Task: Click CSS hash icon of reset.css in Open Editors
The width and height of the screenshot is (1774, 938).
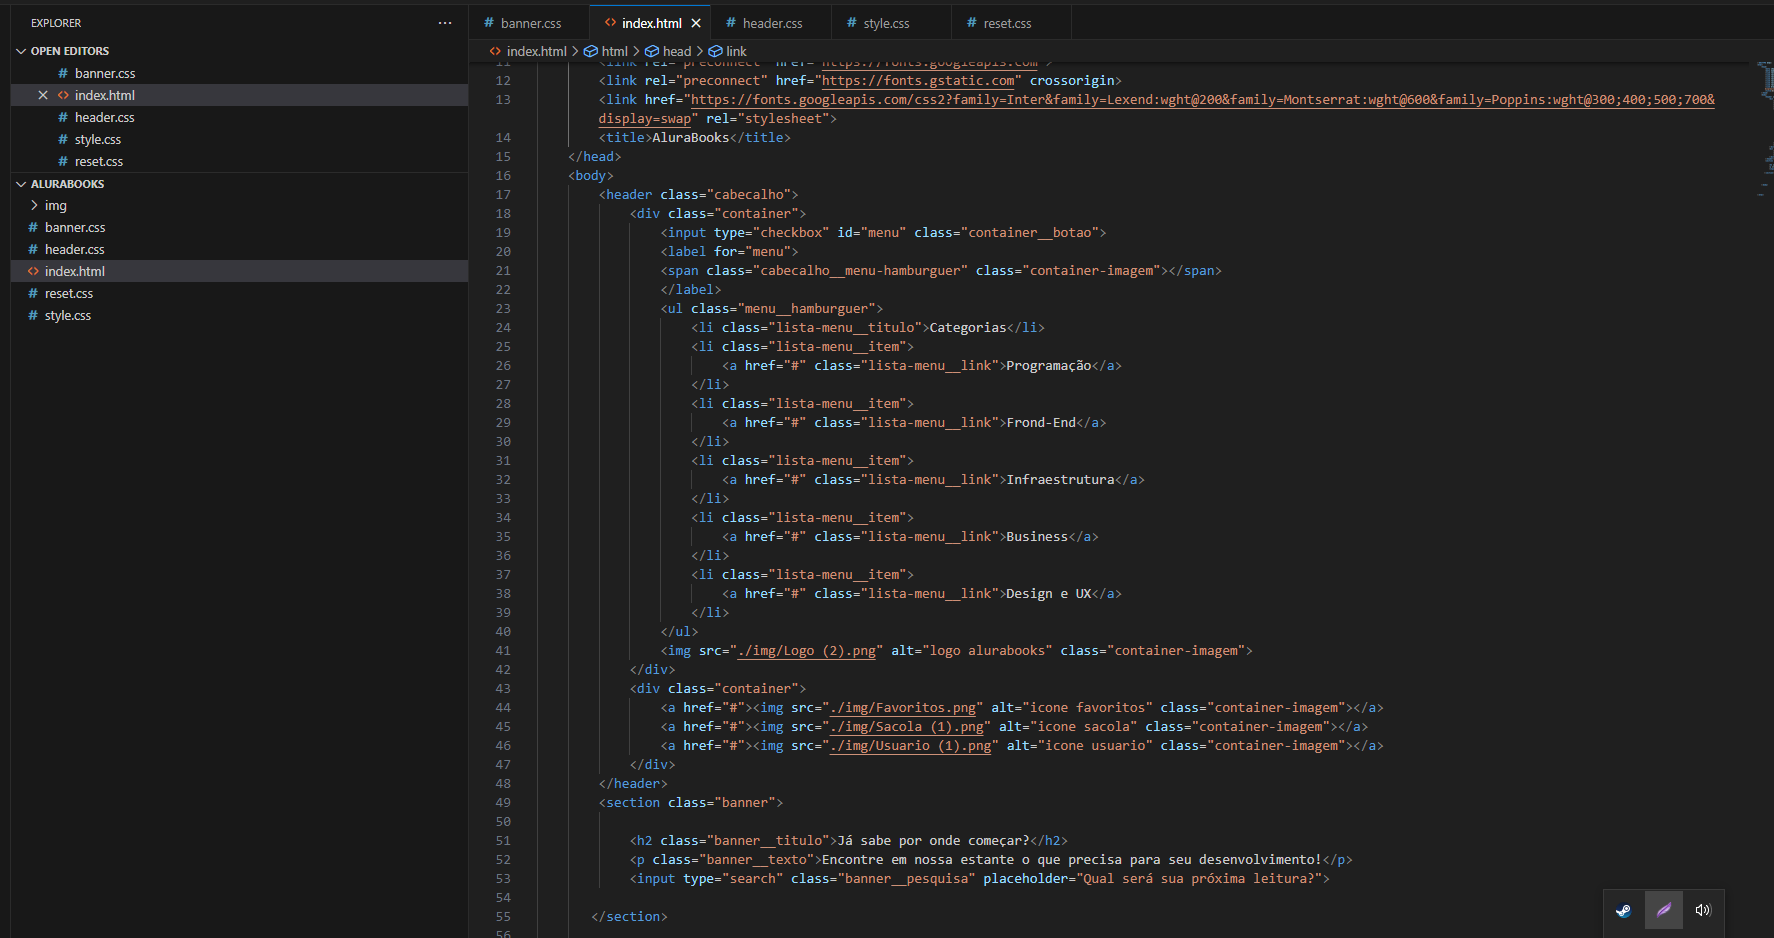Action: (x=63, y=161)
